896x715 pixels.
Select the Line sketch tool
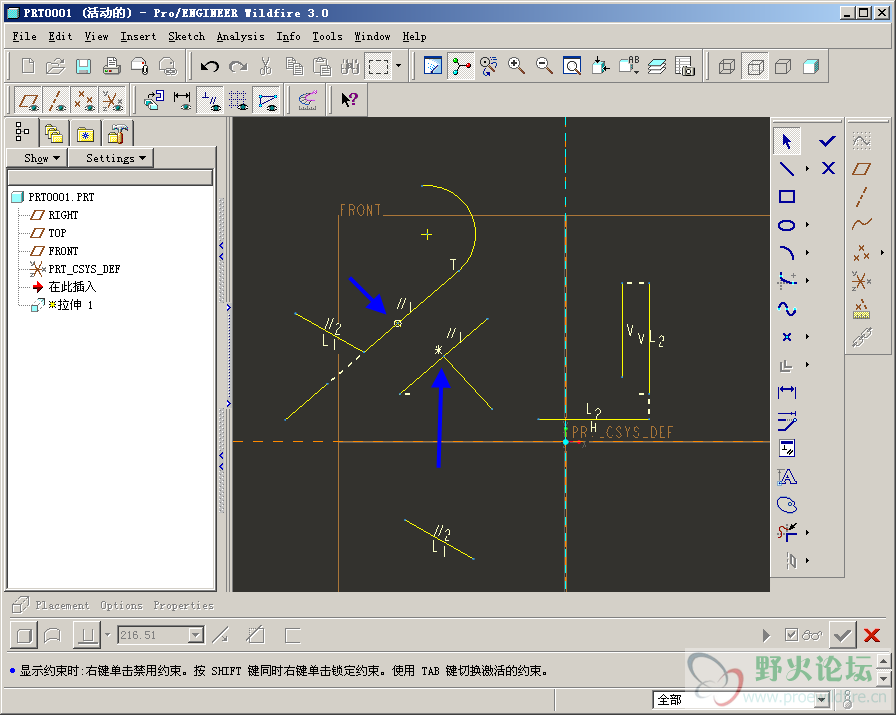pyautogui.click(x=787, y=169)
